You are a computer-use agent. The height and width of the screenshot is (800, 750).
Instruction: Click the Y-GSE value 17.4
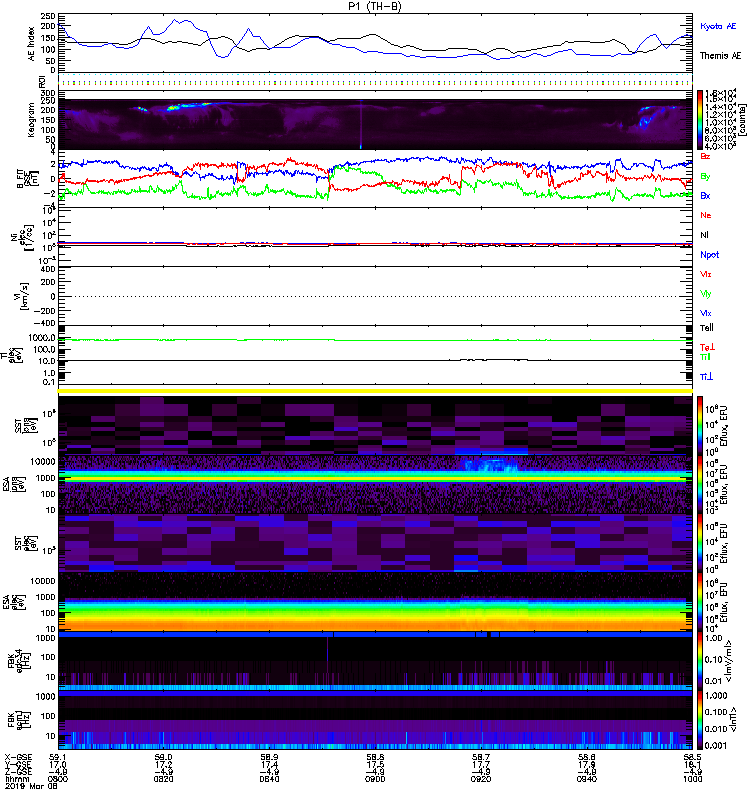(x=269, y=765)
